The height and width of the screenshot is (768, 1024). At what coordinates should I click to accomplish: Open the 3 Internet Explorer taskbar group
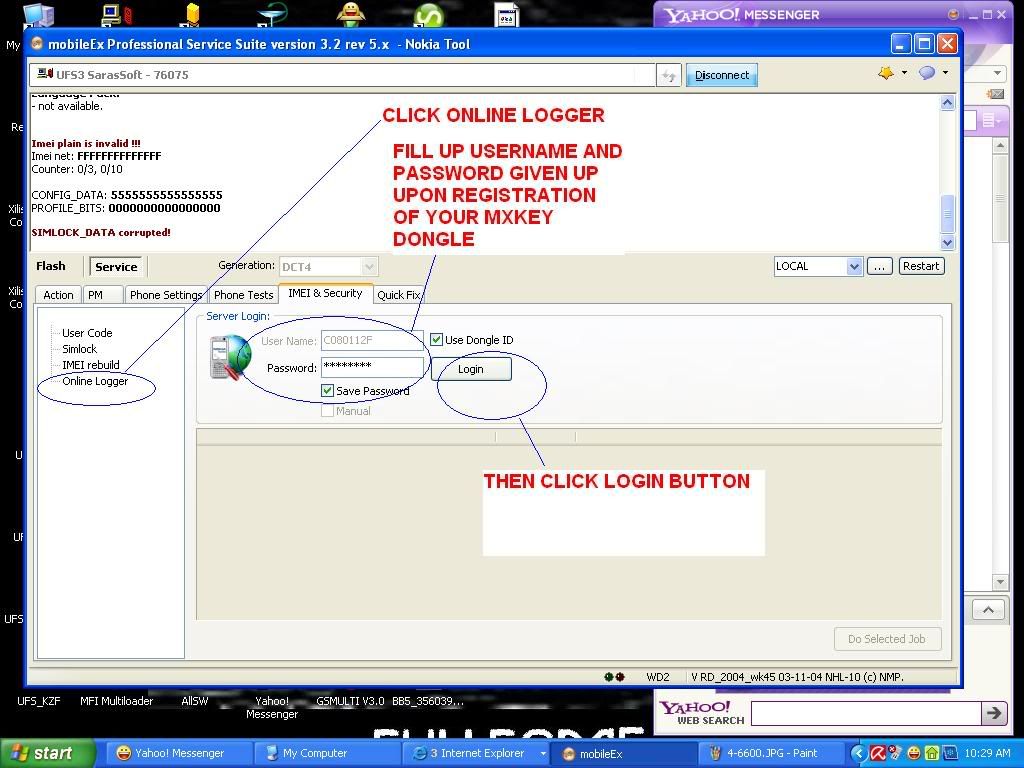[476, 754]
